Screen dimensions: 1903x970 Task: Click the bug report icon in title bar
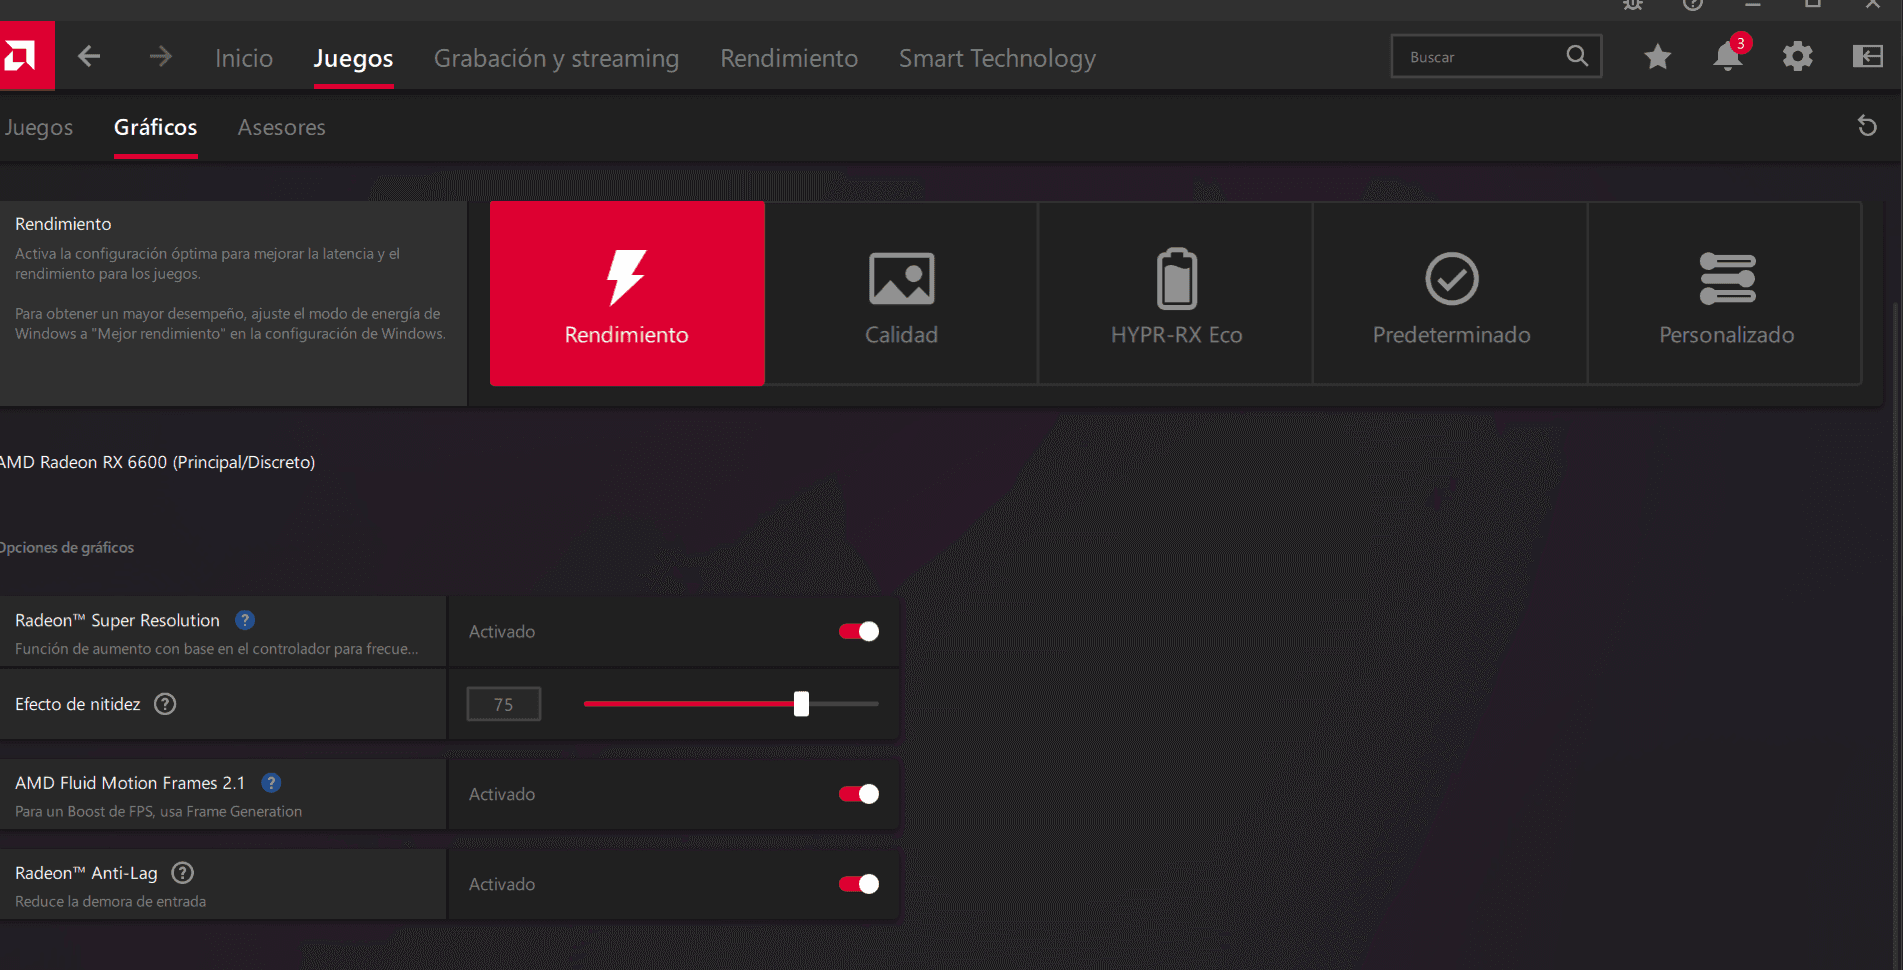click(x=1633, y=5)
